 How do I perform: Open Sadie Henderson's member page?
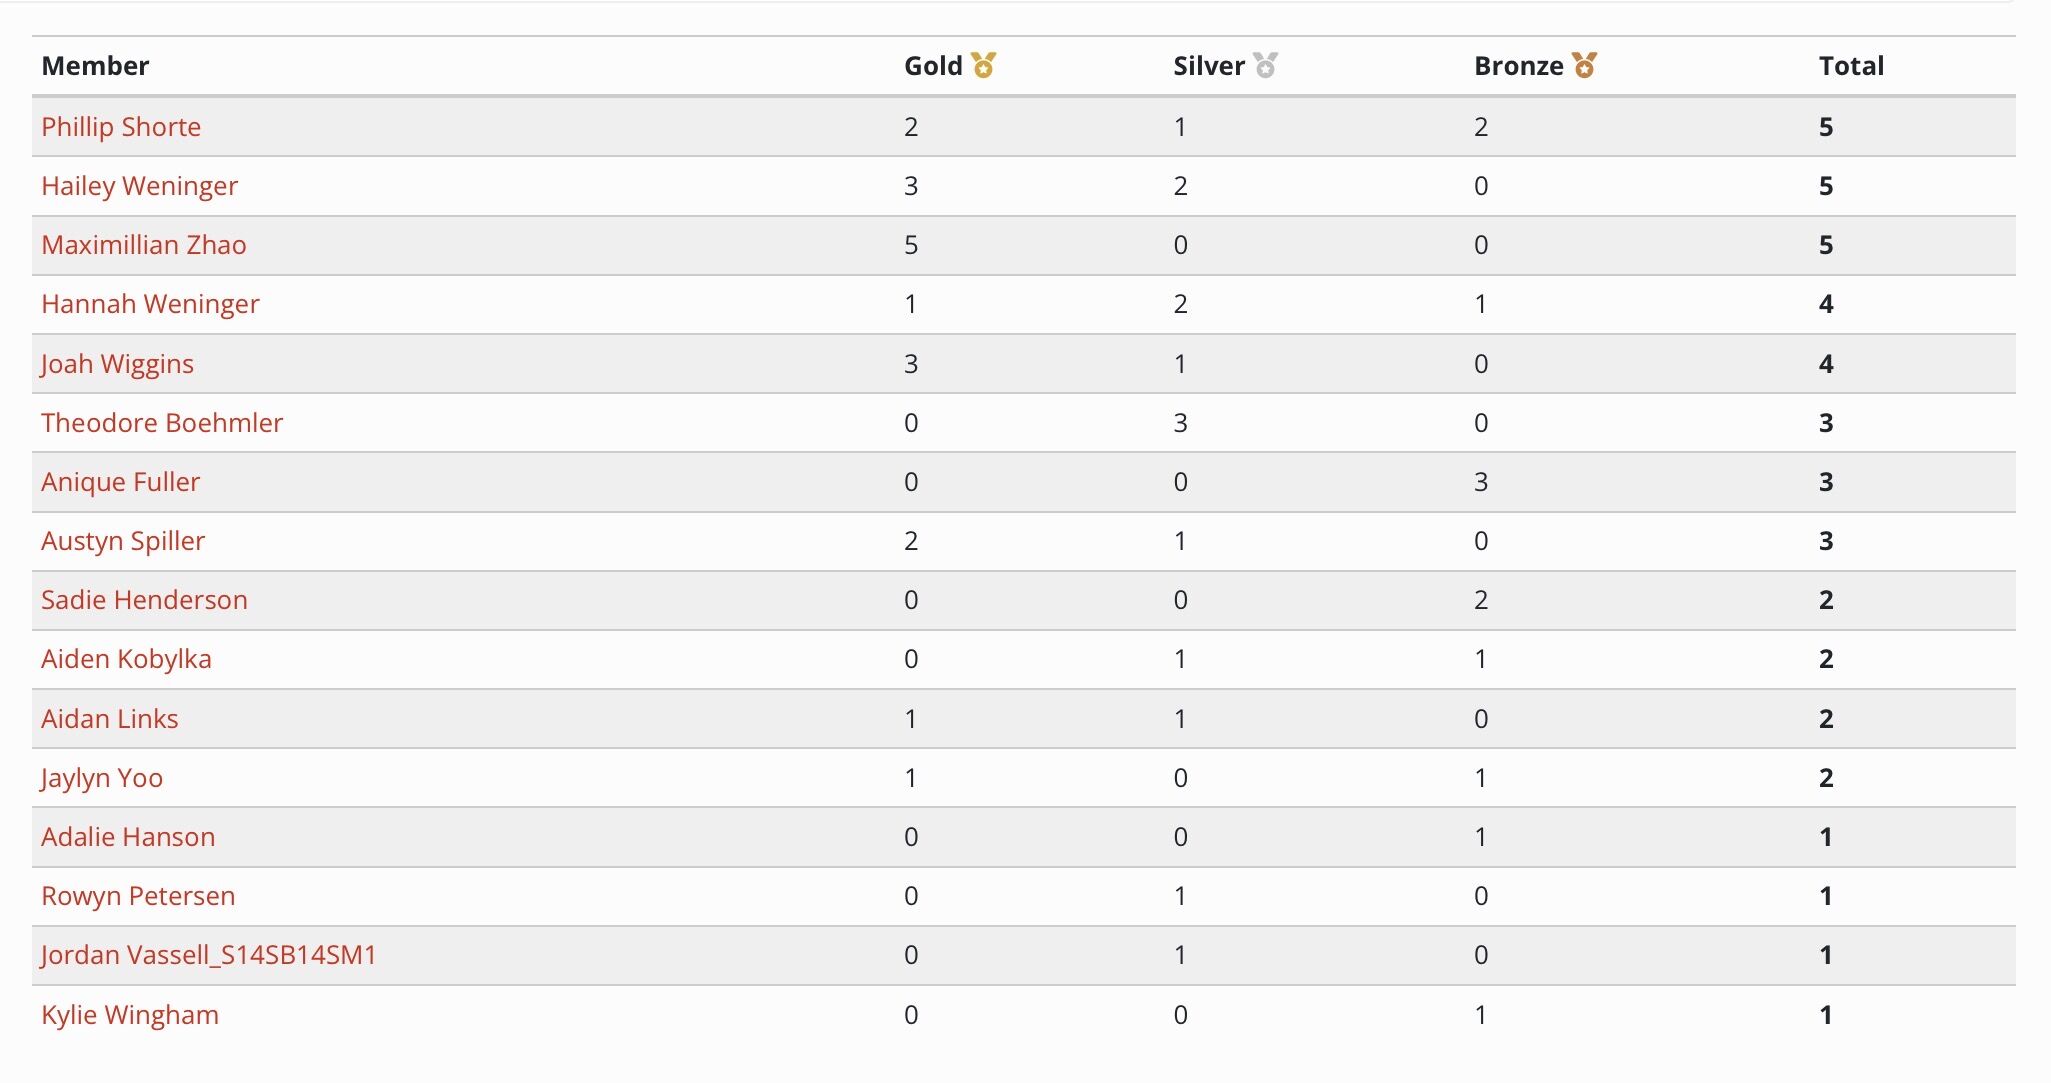(x=144, y=600)
